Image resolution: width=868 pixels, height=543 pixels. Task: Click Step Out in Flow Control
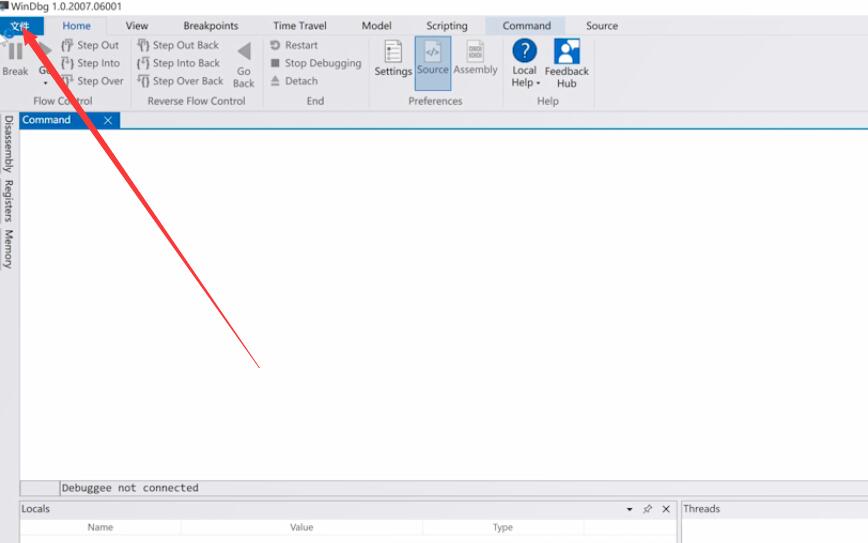(90, 45)
